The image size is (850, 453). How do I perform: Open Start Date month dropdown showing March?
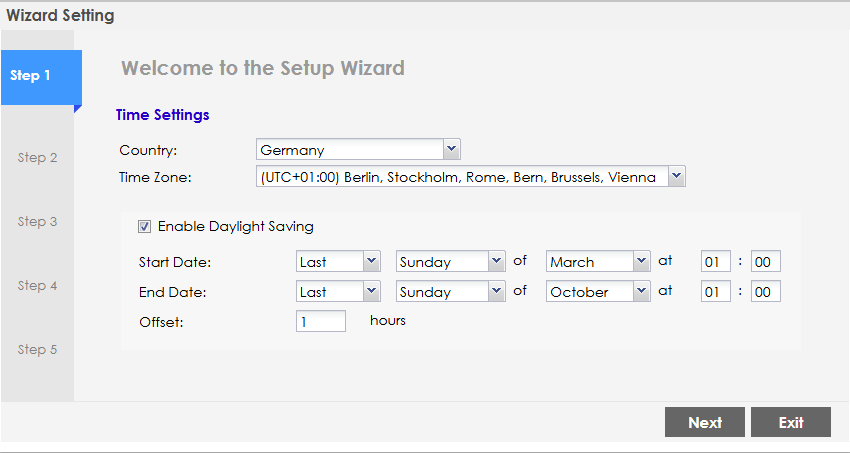[x=598, y=262]
